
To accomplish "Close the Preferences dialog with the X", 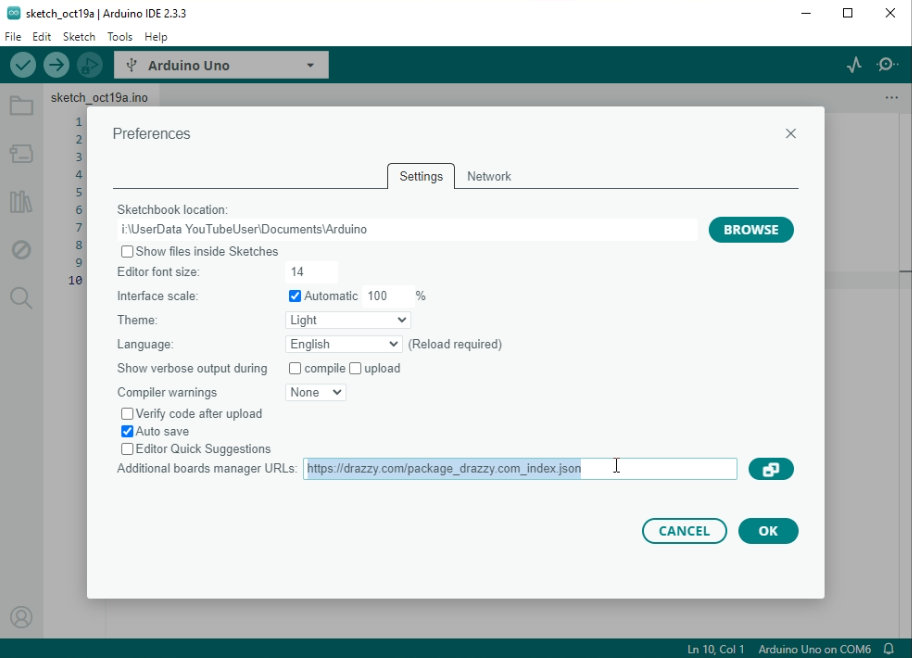I will click(790, 134).
